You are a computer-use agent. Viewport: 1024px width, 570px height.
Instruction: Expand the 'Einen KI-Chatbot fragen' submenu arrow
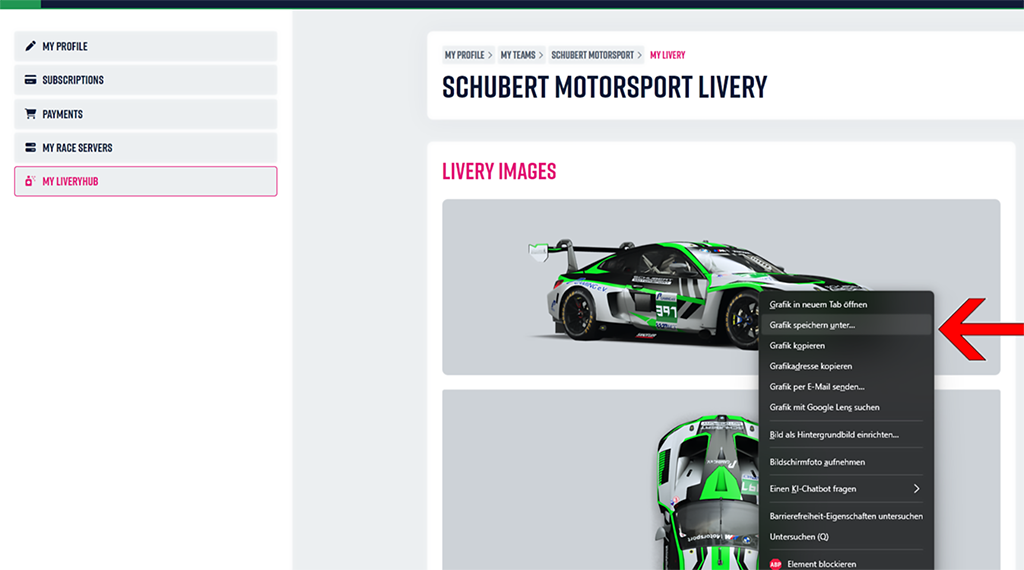coord(915,489)
